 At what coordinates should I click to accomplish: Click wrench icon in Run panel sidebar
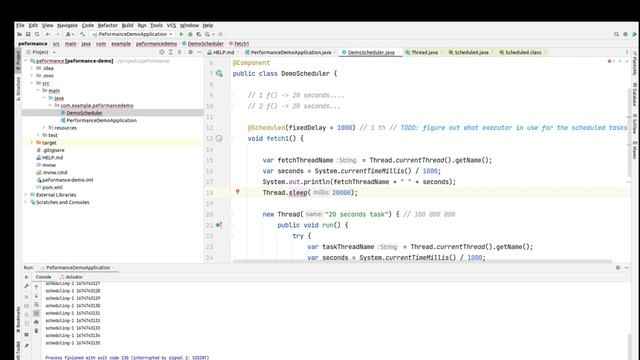pyautogui.click(x=27, y=286)
